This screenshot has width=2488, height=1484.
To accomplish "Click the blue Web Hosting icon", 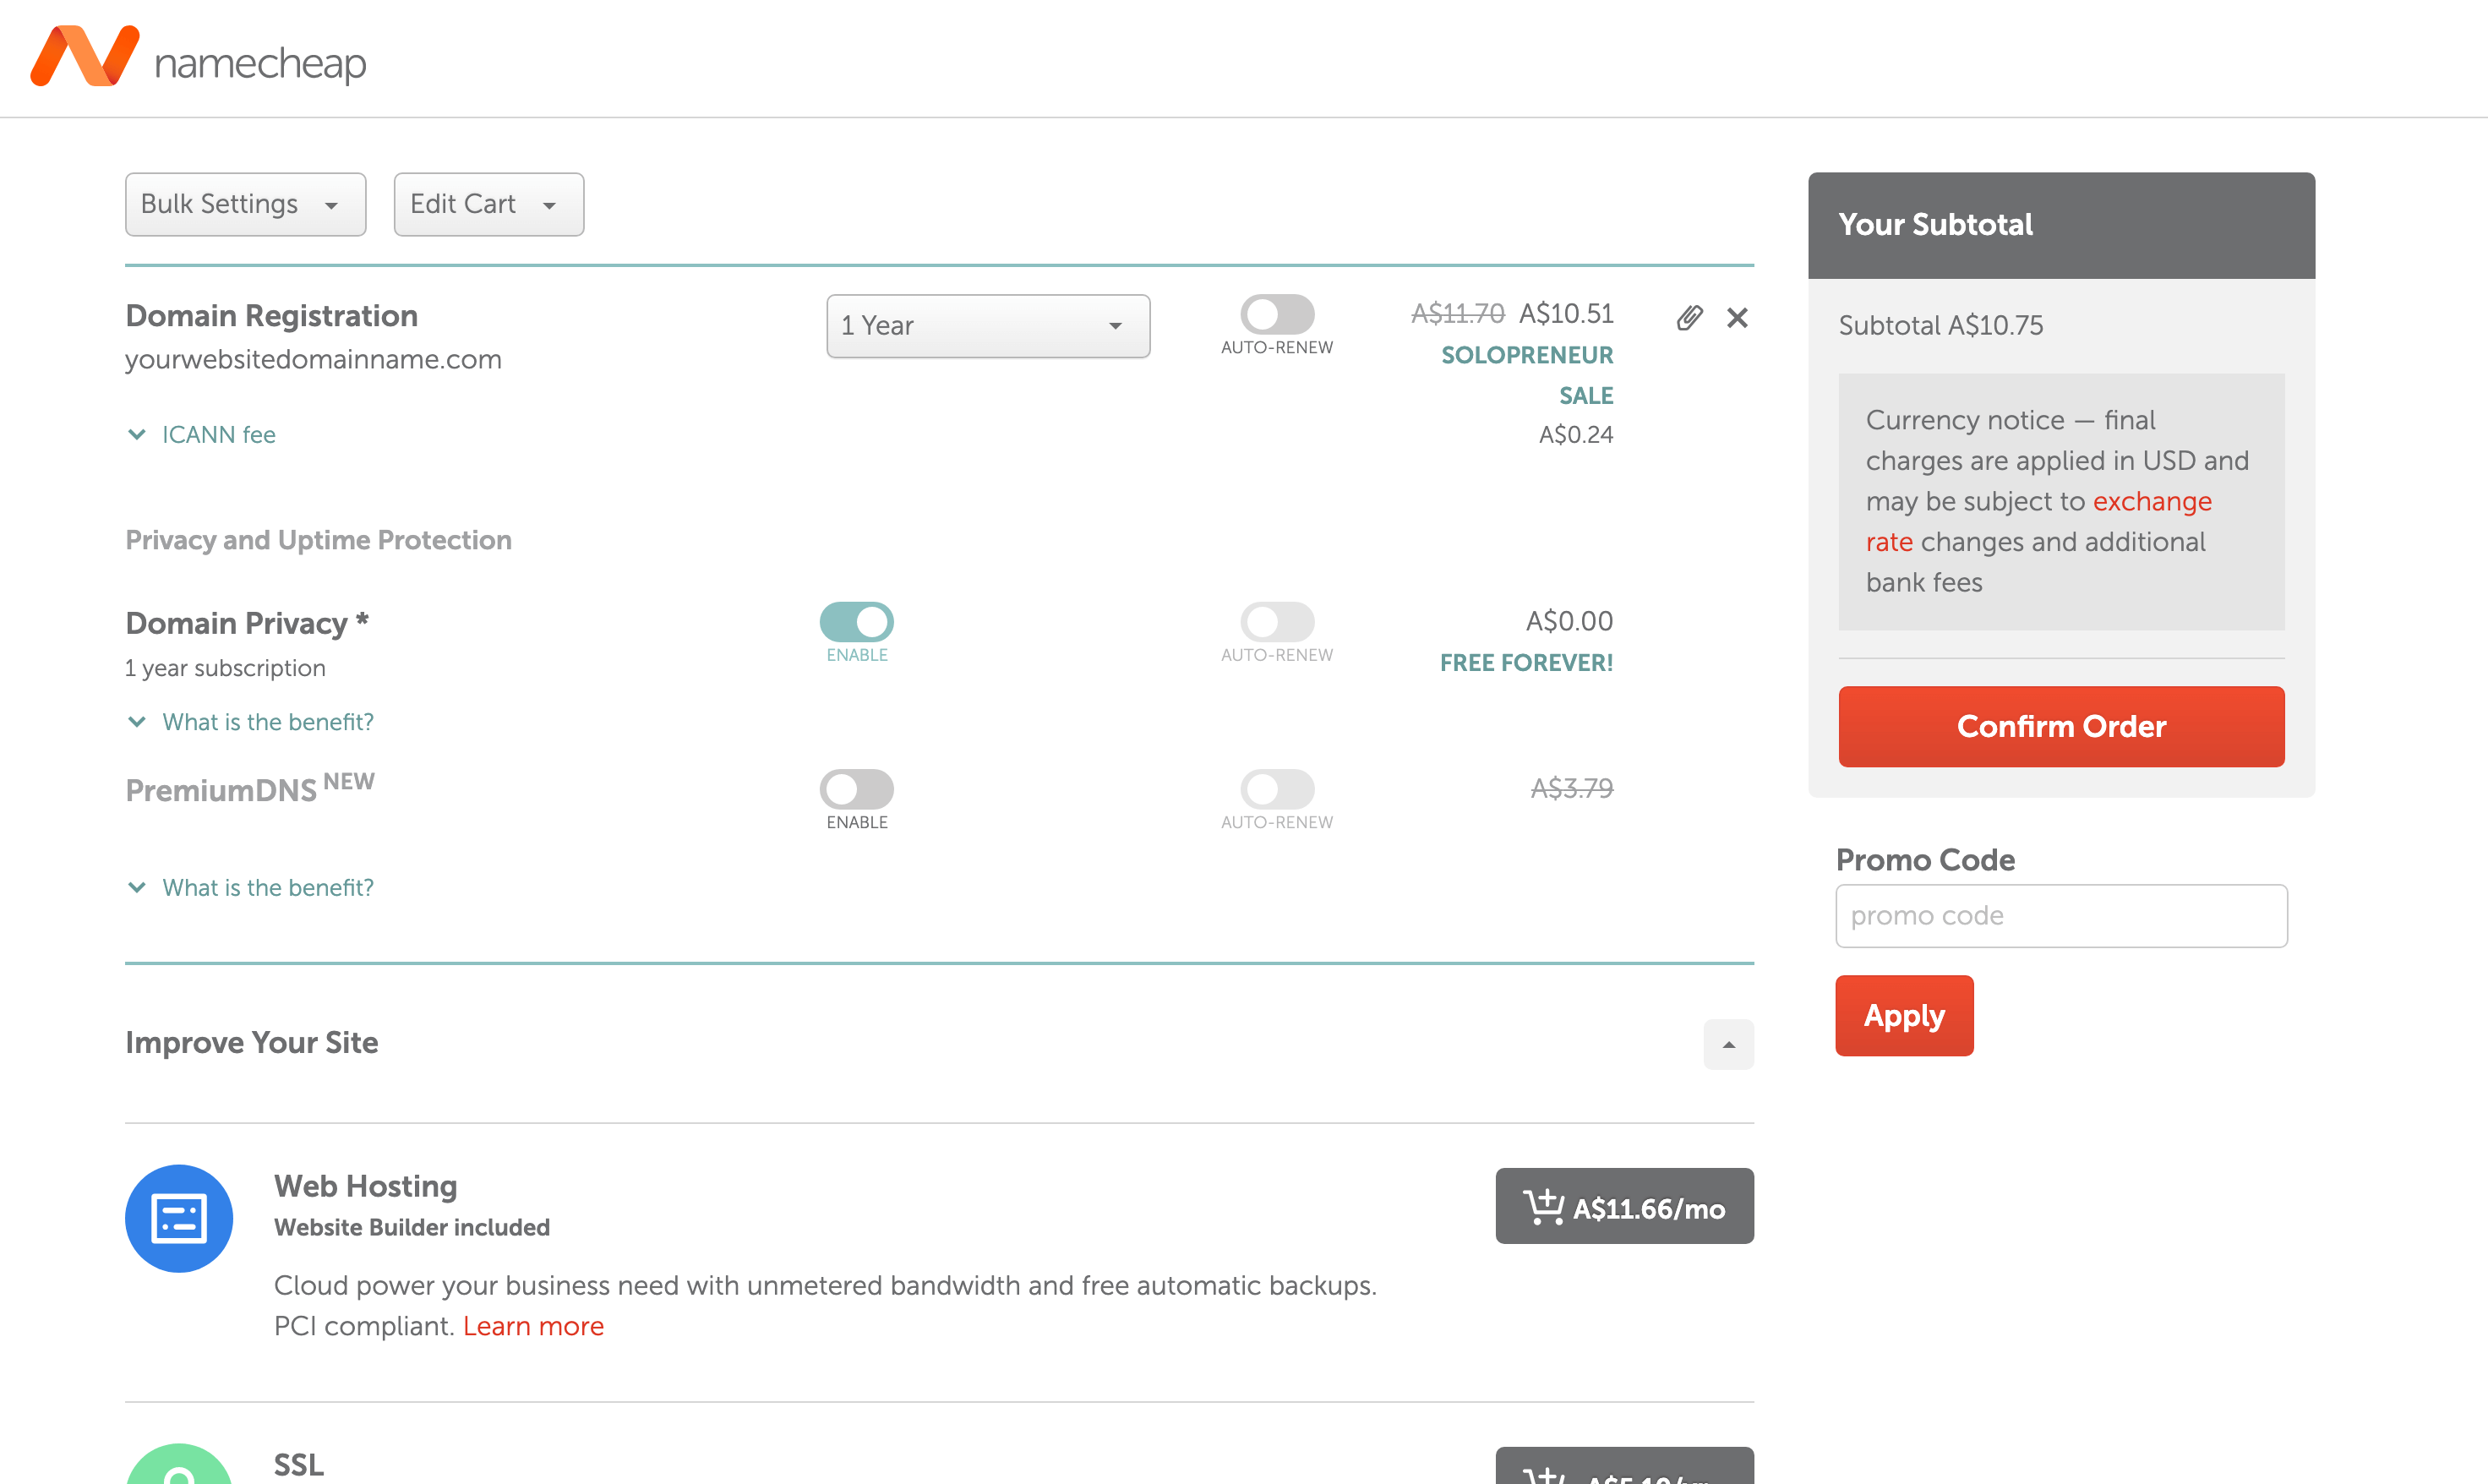I will (179, 1218).
